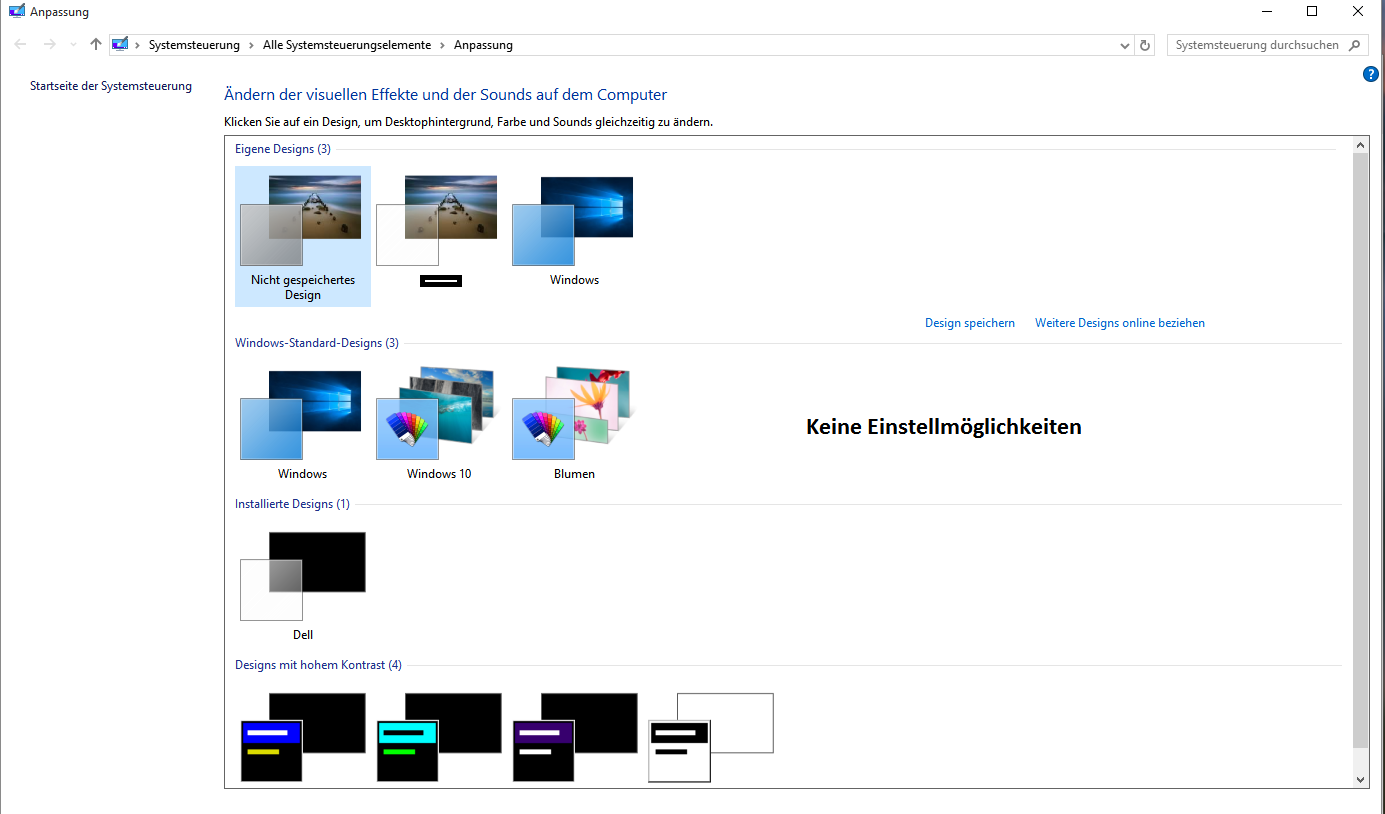1385x814 pixels.
Task: Click Startseite der Systemsteuerung link
Action: coord(110,86)
